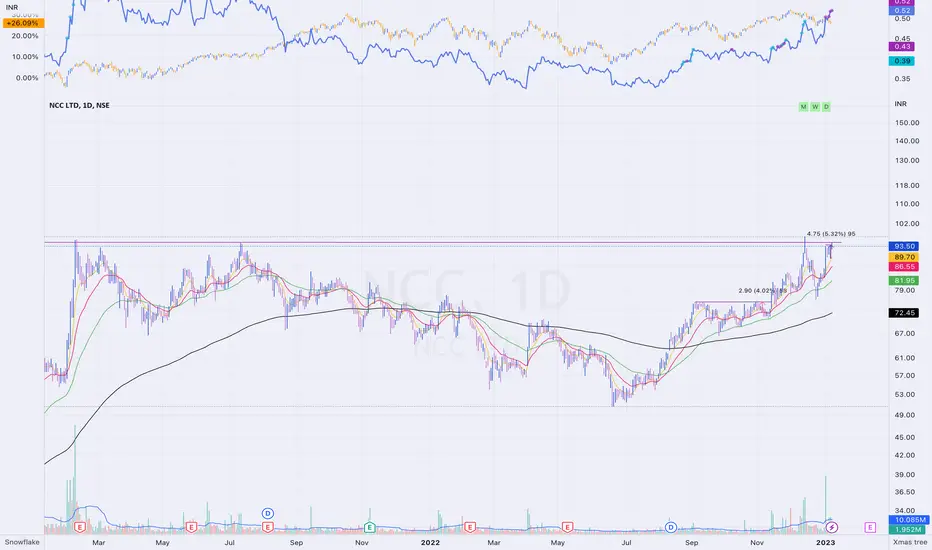Open the D dividend marker on the bottom row near Sep 2022
This screenshot has height=550, width=932.
tap(670, 527)
